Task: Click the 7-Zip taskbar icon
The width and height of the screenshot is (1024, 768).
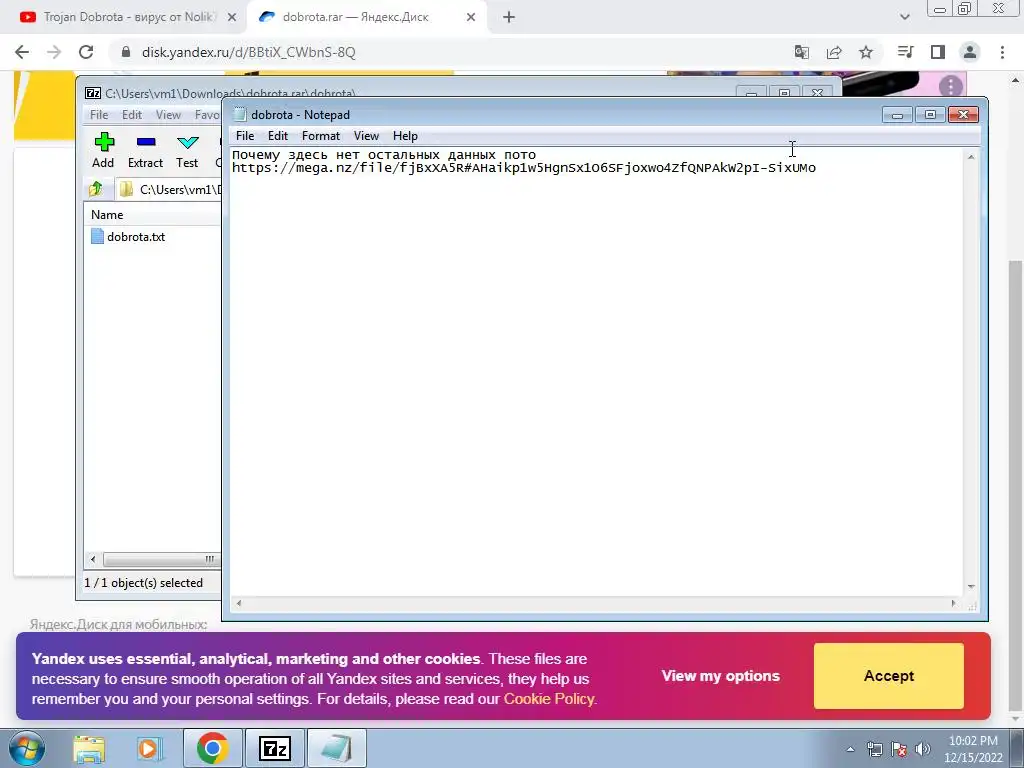Action: point(274,748)
